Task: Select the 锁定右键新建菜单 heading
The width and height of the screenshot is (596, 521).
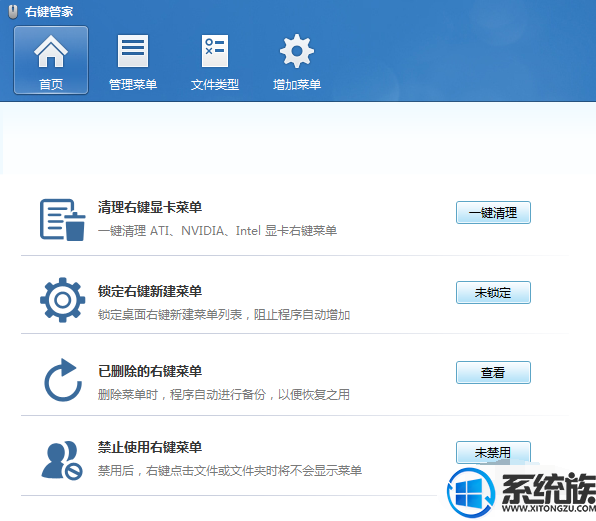Action: pos(150,291)
